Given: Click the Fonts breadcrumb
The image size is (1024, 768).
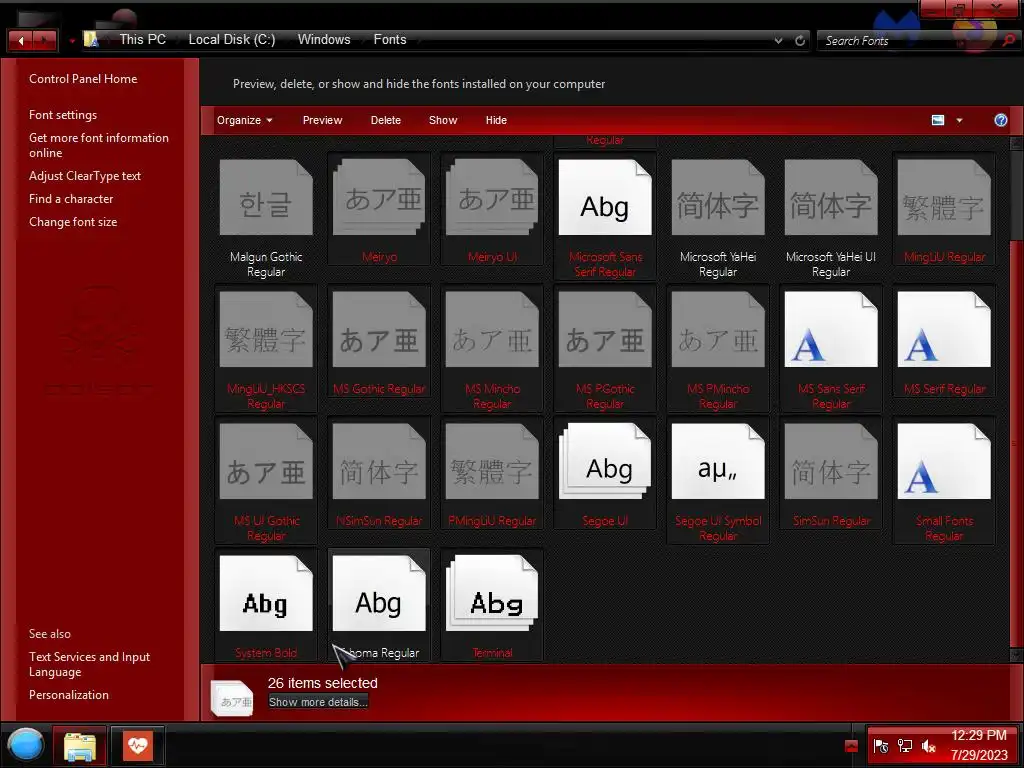Looking at the screenshot, I should pyautogui.click(x=390, y=40).
